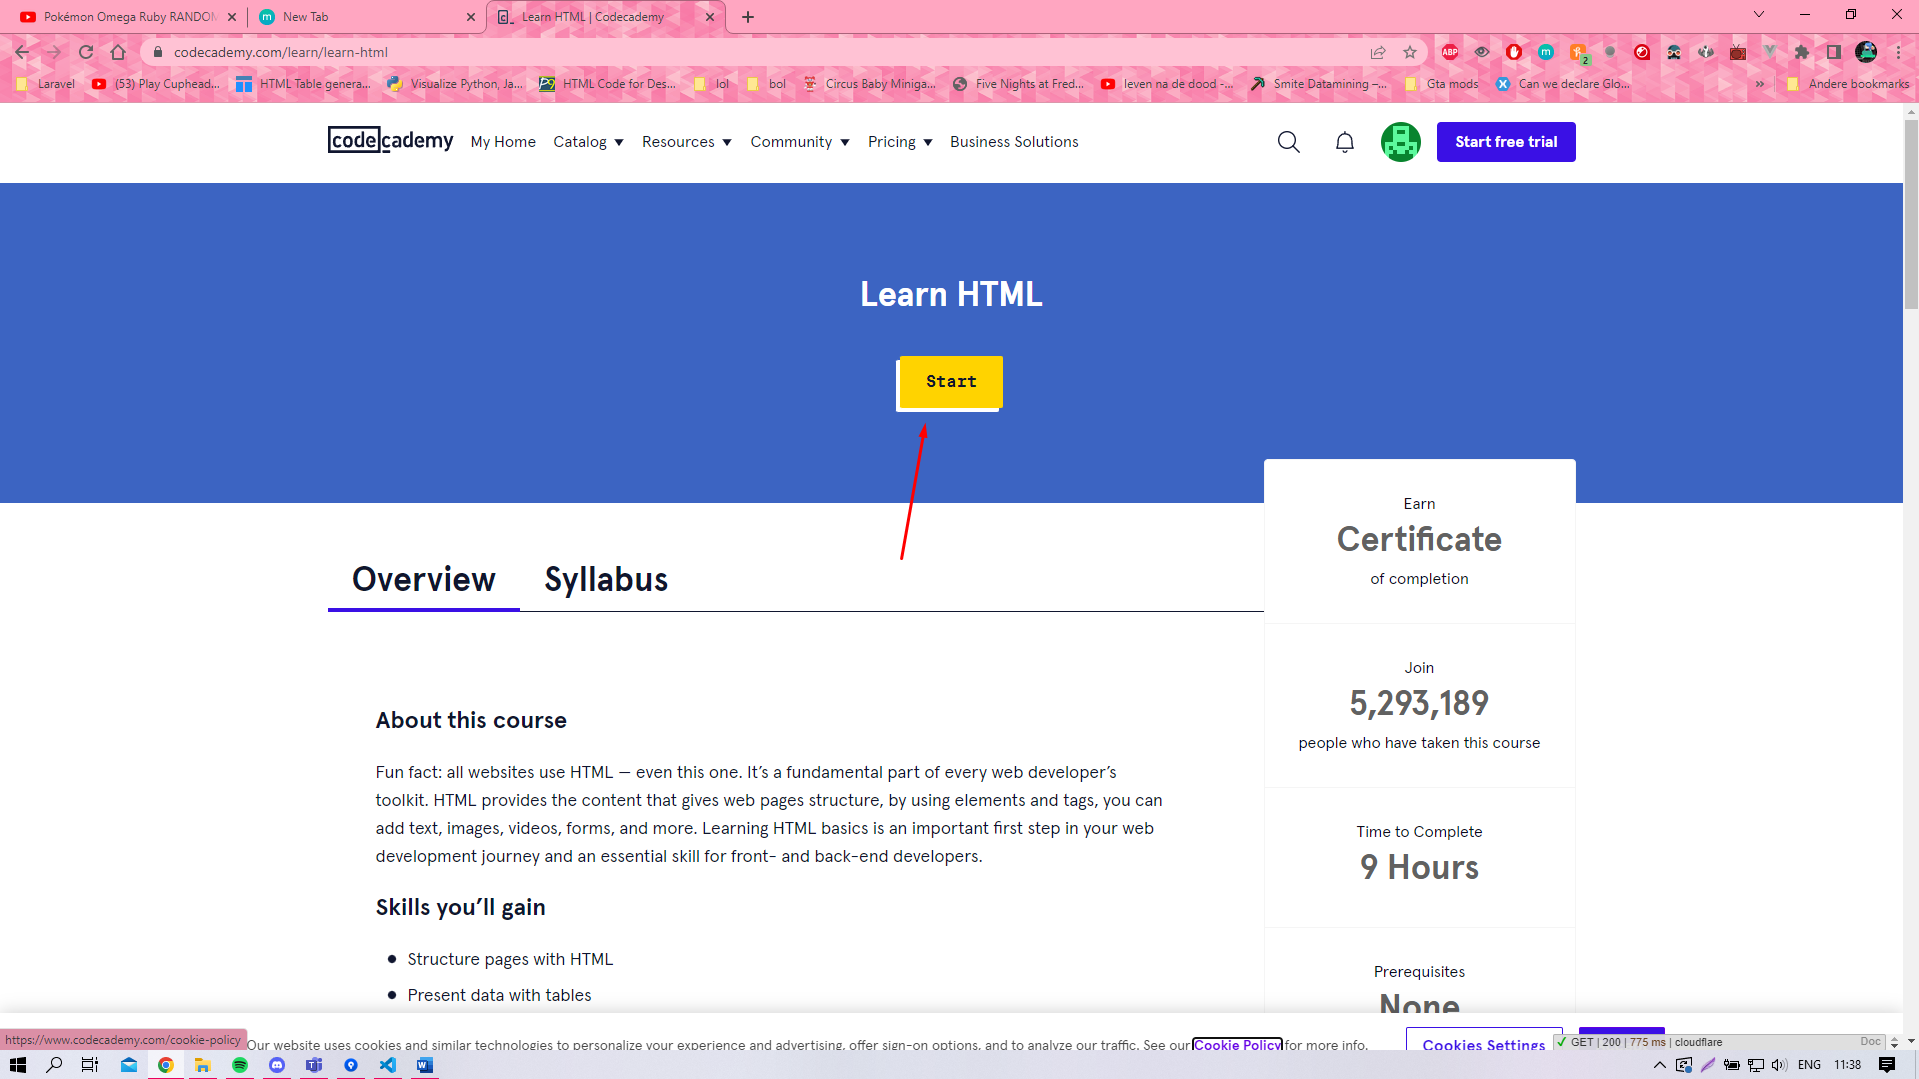Open Visual Studio Code from the taskbar
Screen dimensions: 1919x1079
tap(388, 1065)
